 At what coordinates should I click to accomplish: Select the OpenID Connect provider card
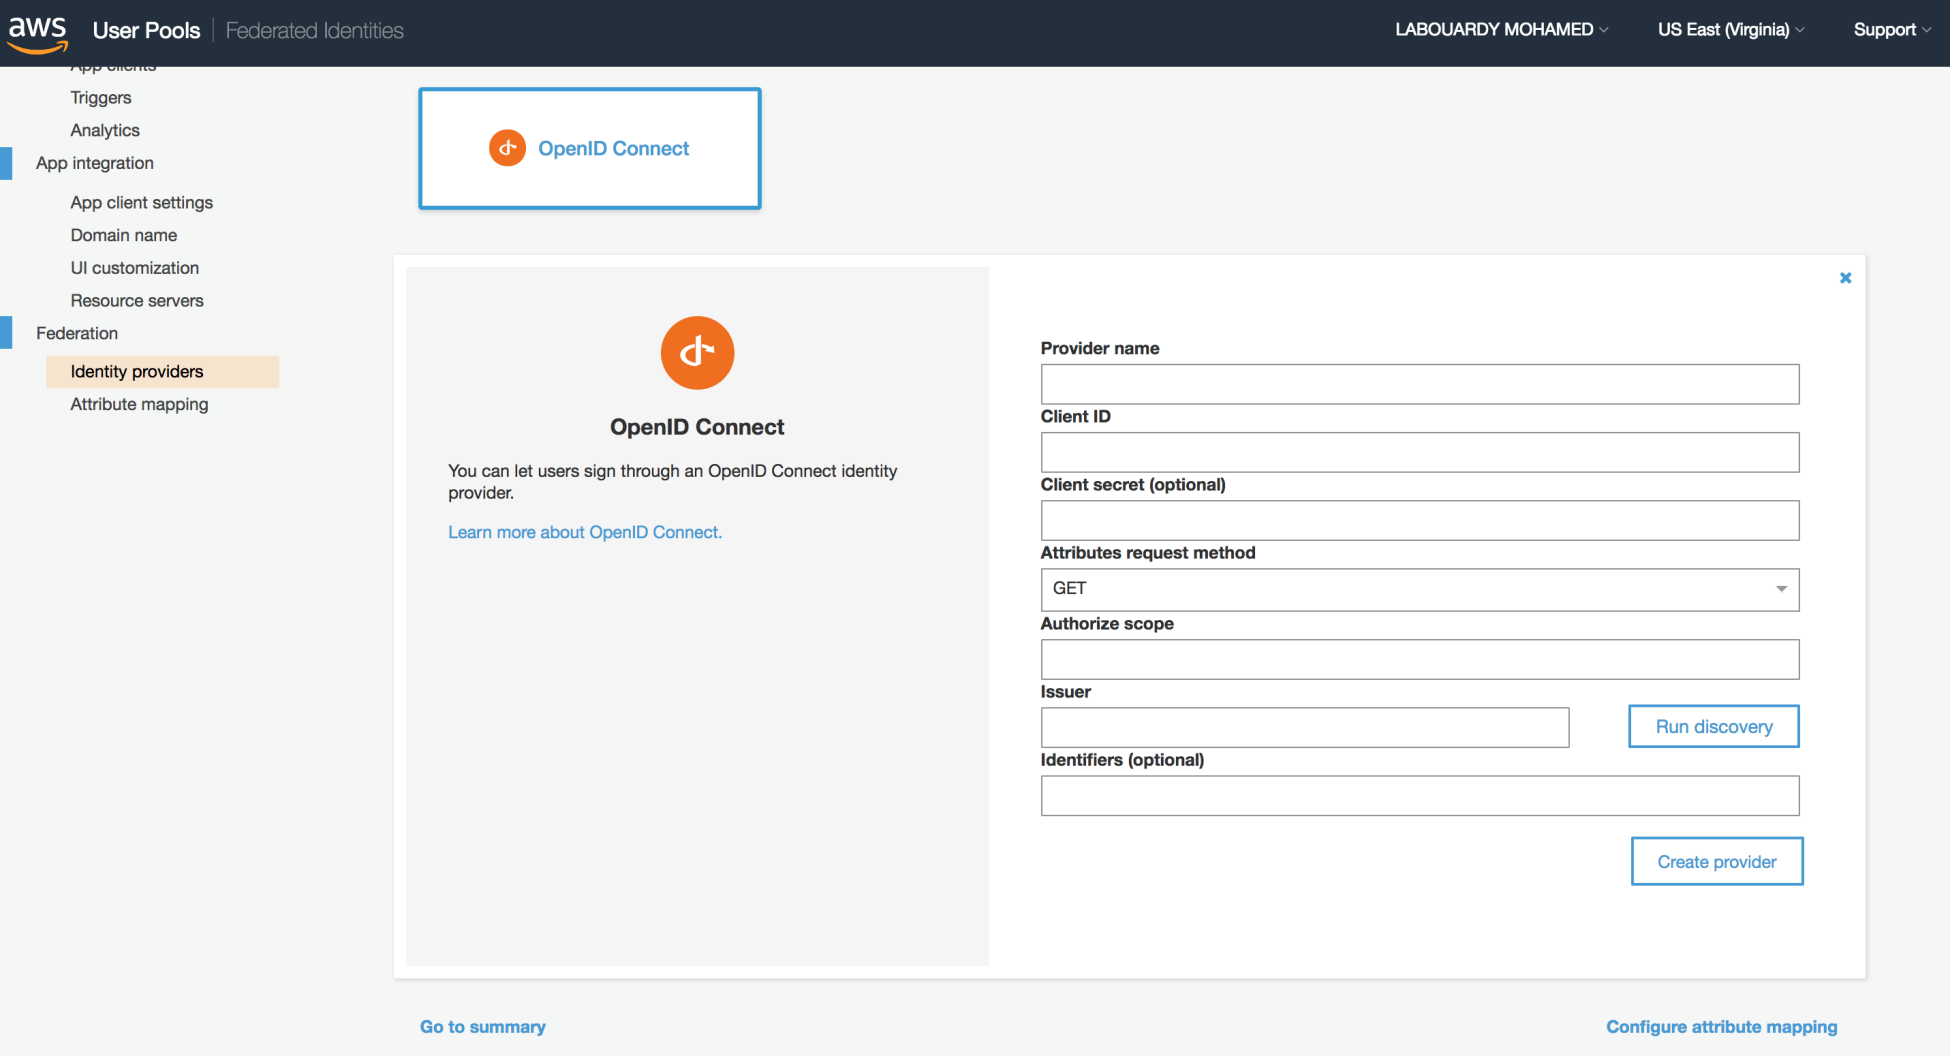[x=590, y=148]
